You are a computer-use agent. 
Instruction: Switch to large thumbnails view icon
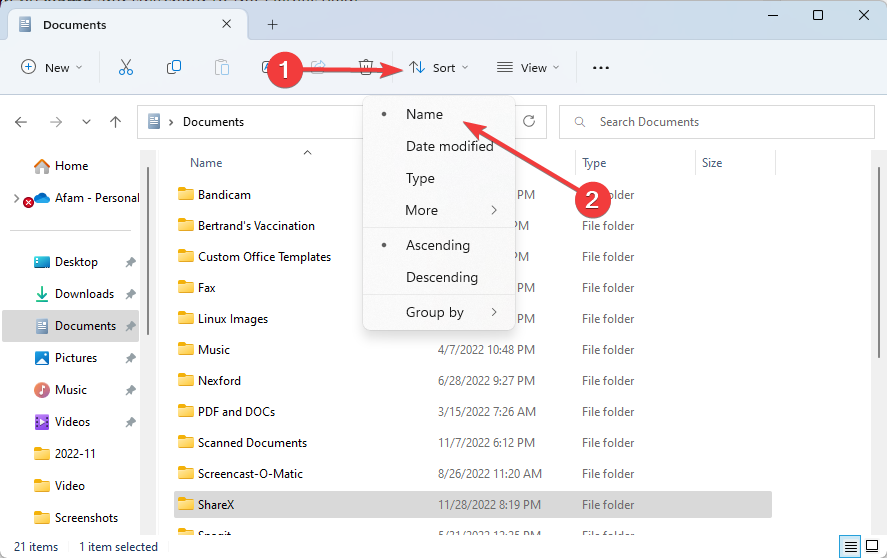pyautogui.click(x=873, y=547)
